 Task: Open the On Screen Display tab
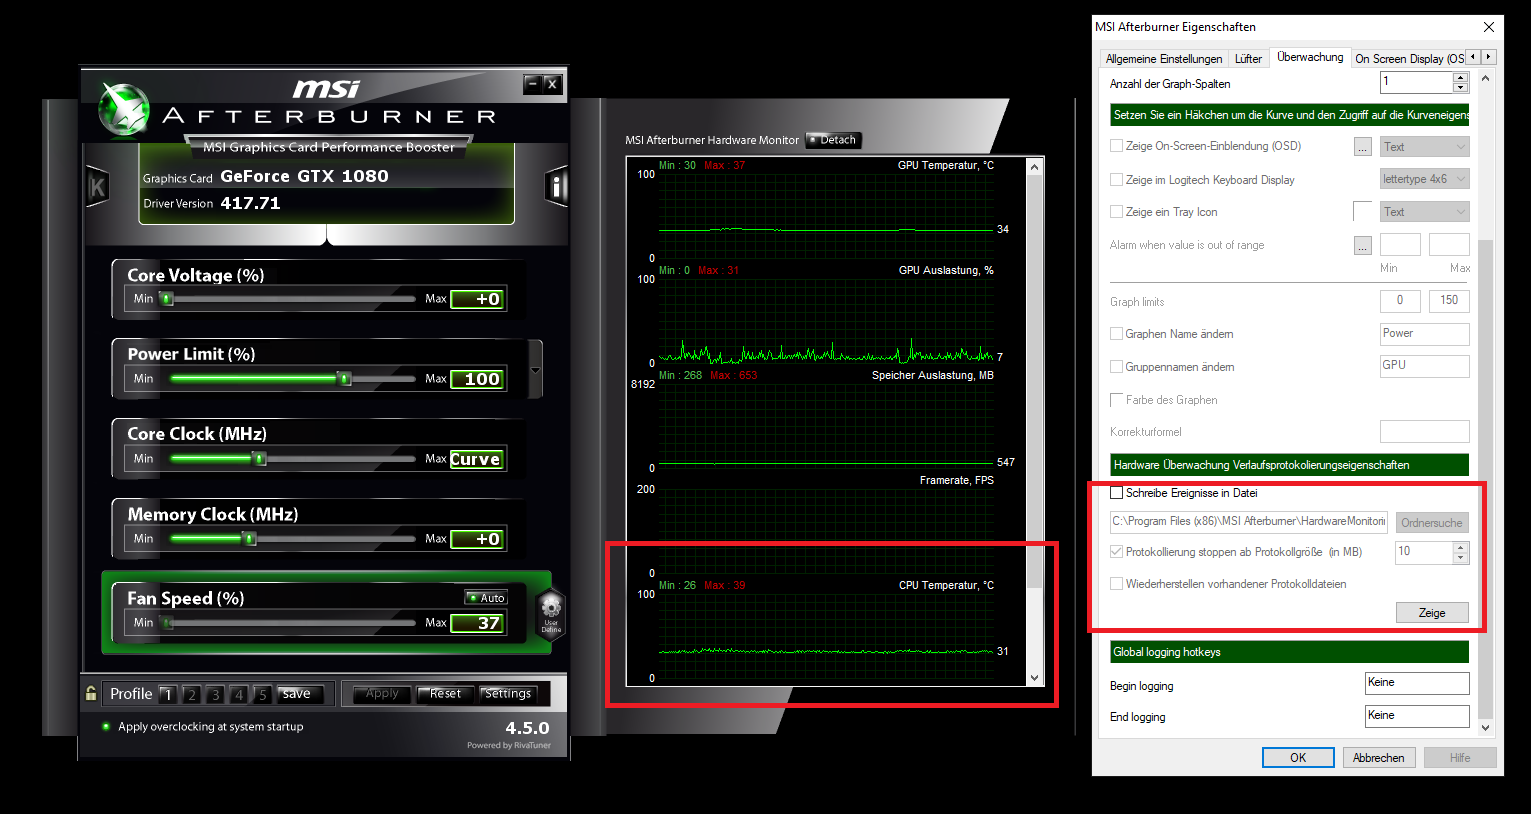pos(1408,59)
